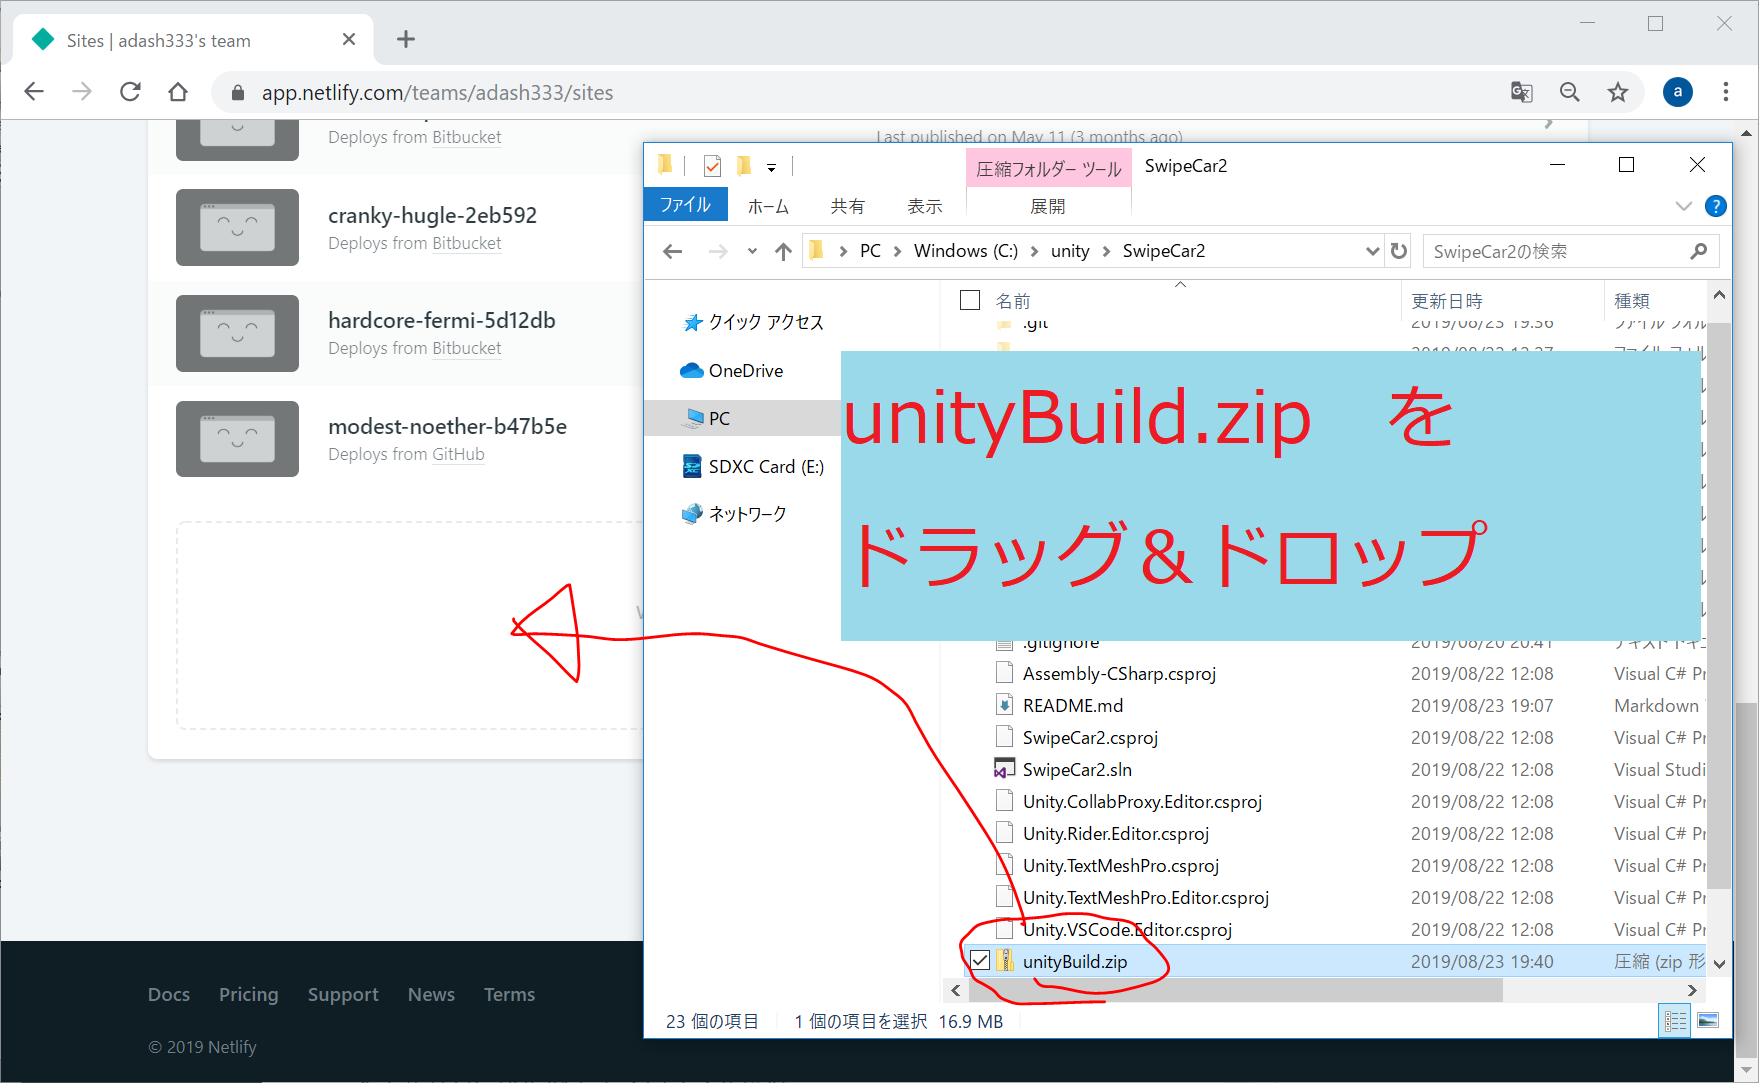Image resolution: width=1759 pixels, height=1083 pixels.
Task: Click the horizontal scrollbar right arrow
Action: tap(1692, 990)
